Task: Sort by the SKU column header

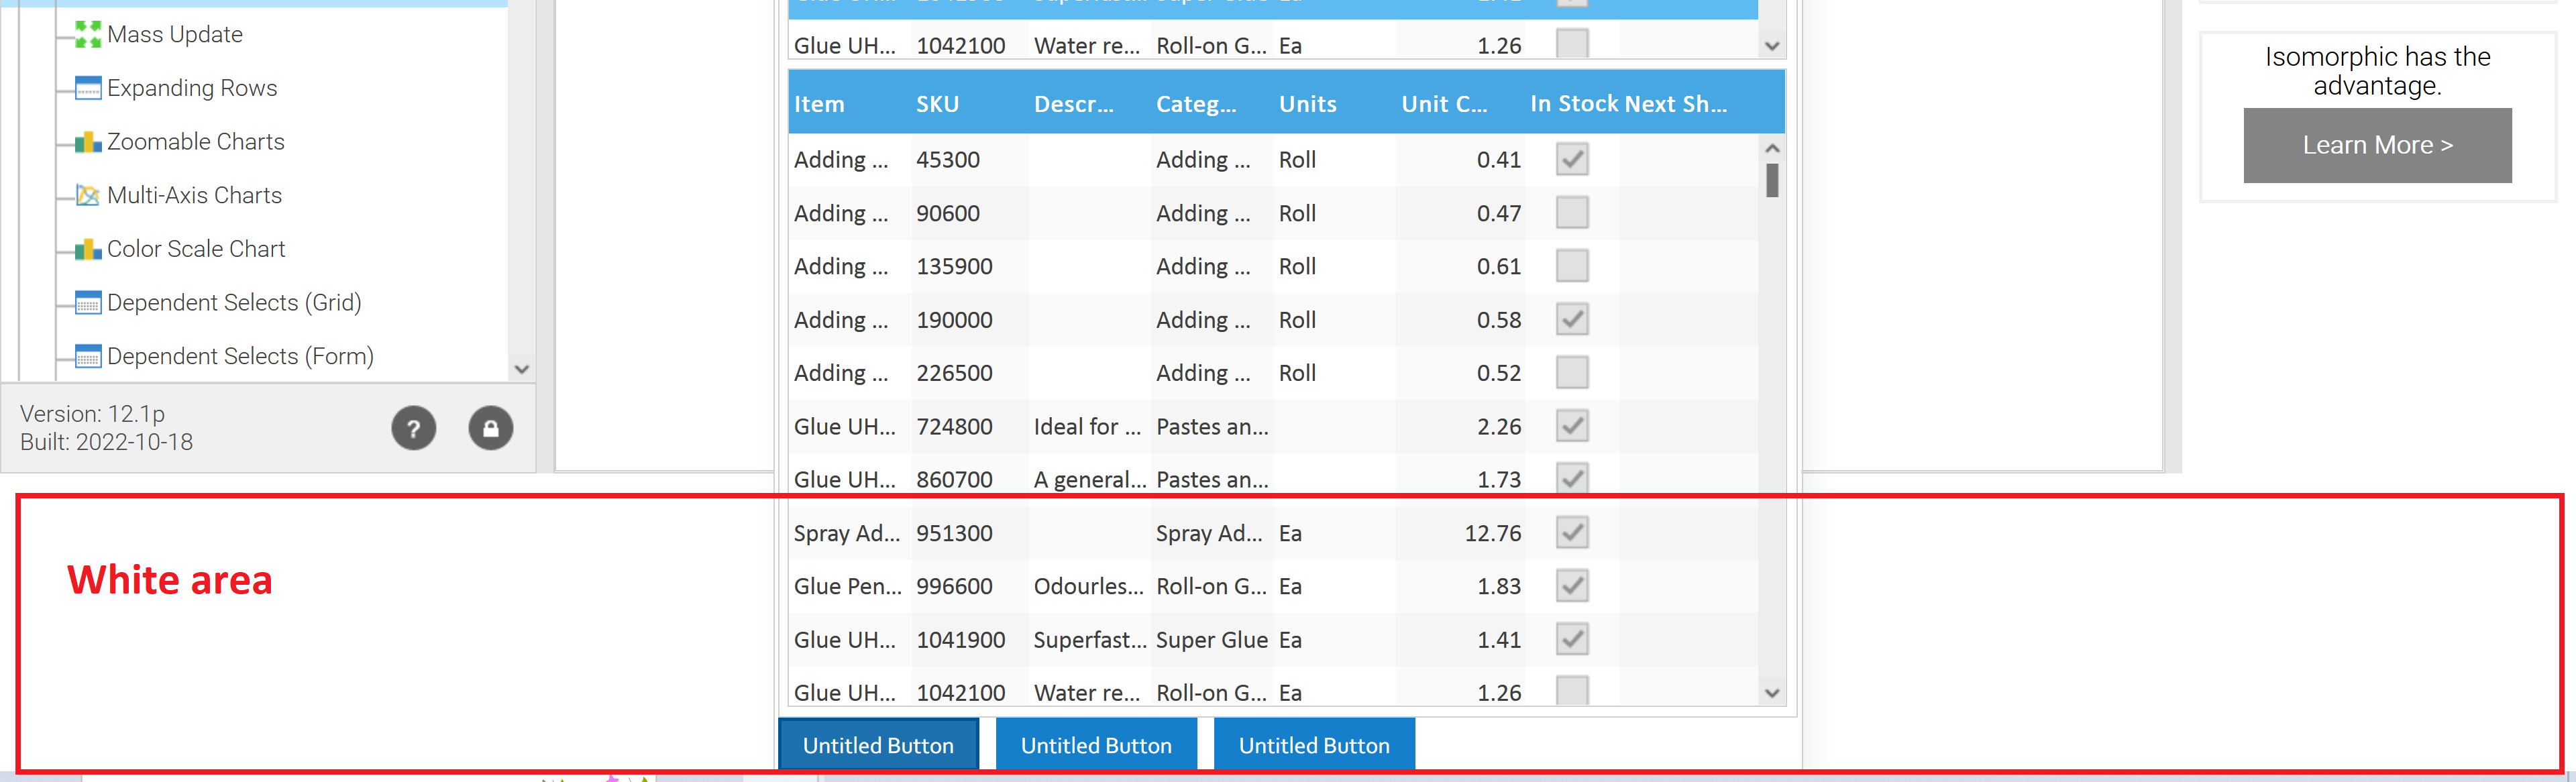Action: (937, 104)
